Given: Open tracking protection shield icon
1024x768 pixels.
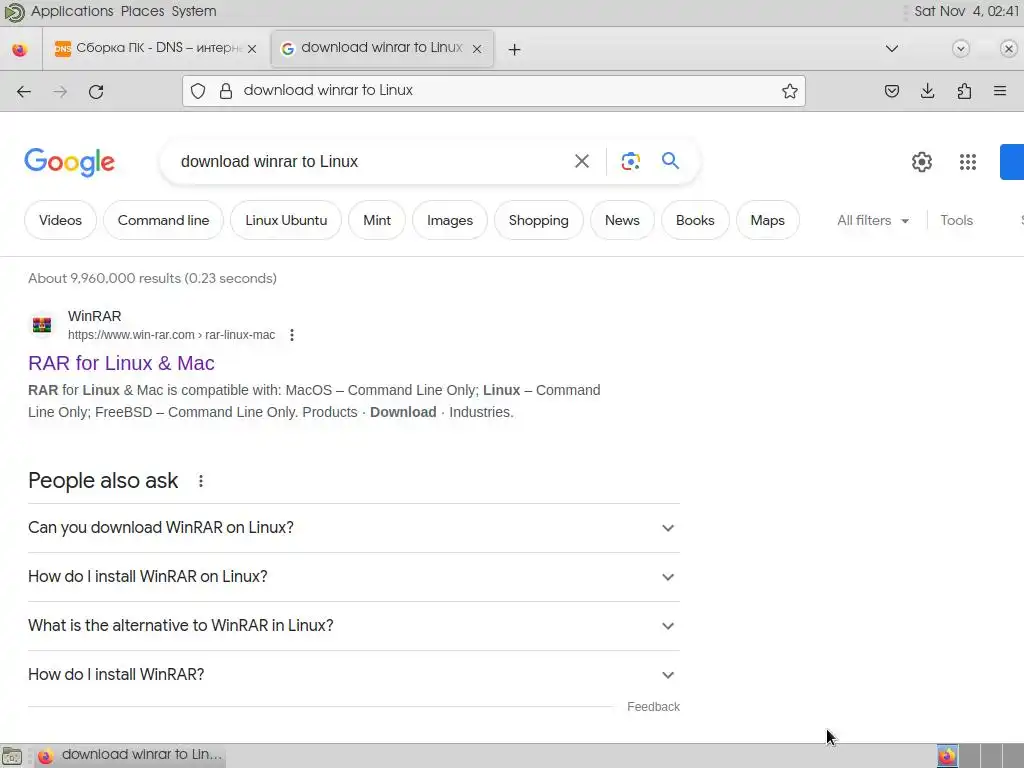Looking at the screenshot, I should pos(198,91).
